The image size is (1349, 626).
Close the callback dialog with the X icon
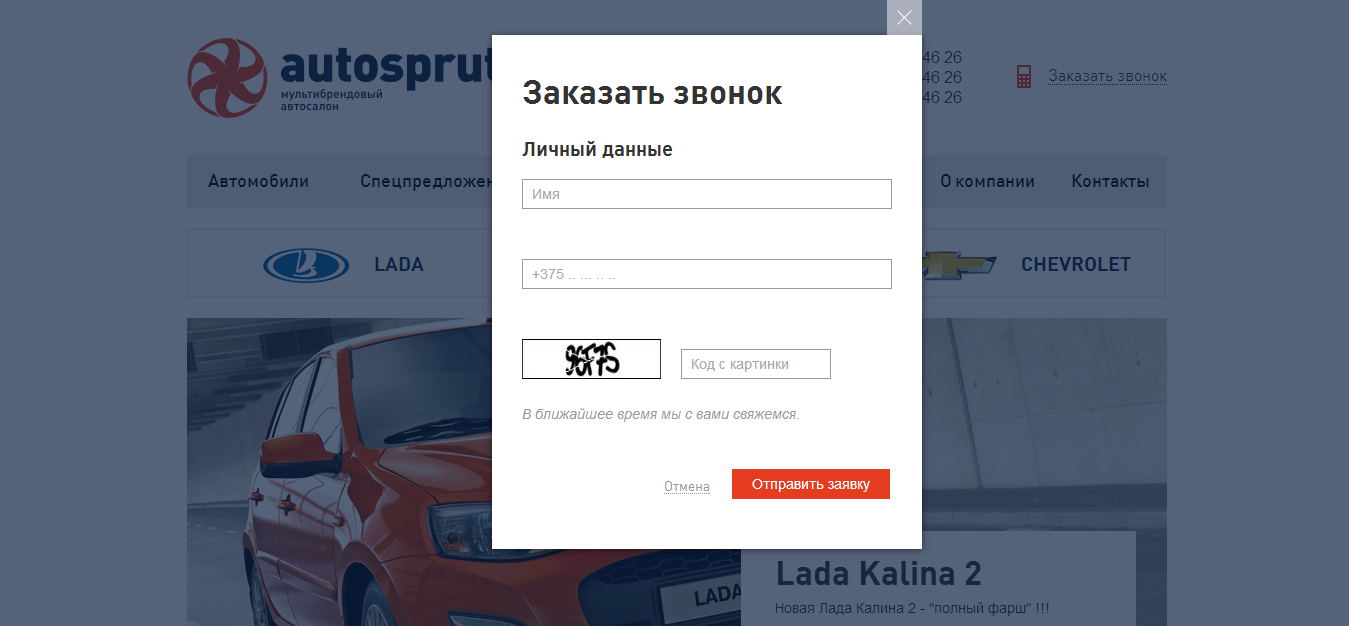(x=904, y=17)
